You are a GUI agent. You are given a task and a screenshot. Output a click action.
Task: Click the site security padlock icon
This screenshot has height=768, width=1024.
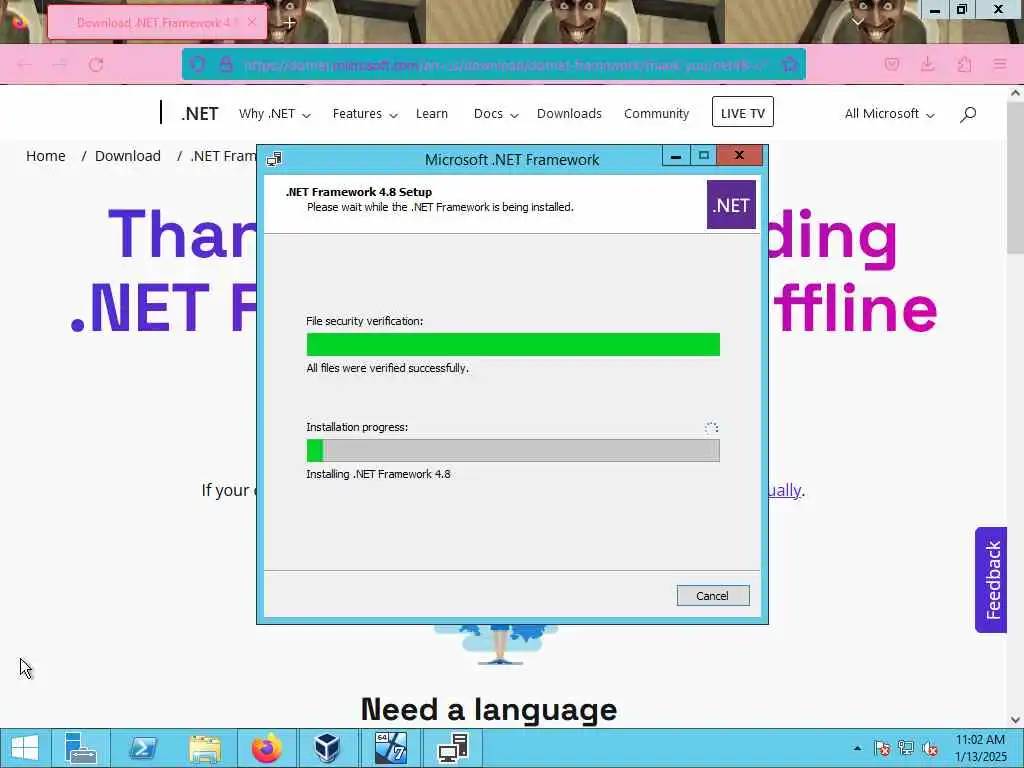226,64
